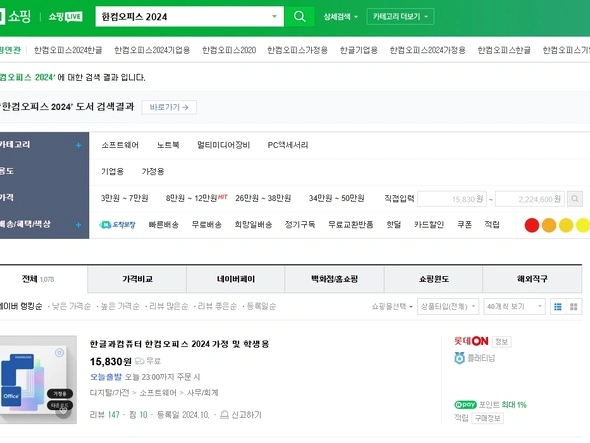Open 카테고리 더보기 dropdown
590x443 pixels.
[400, 17]
